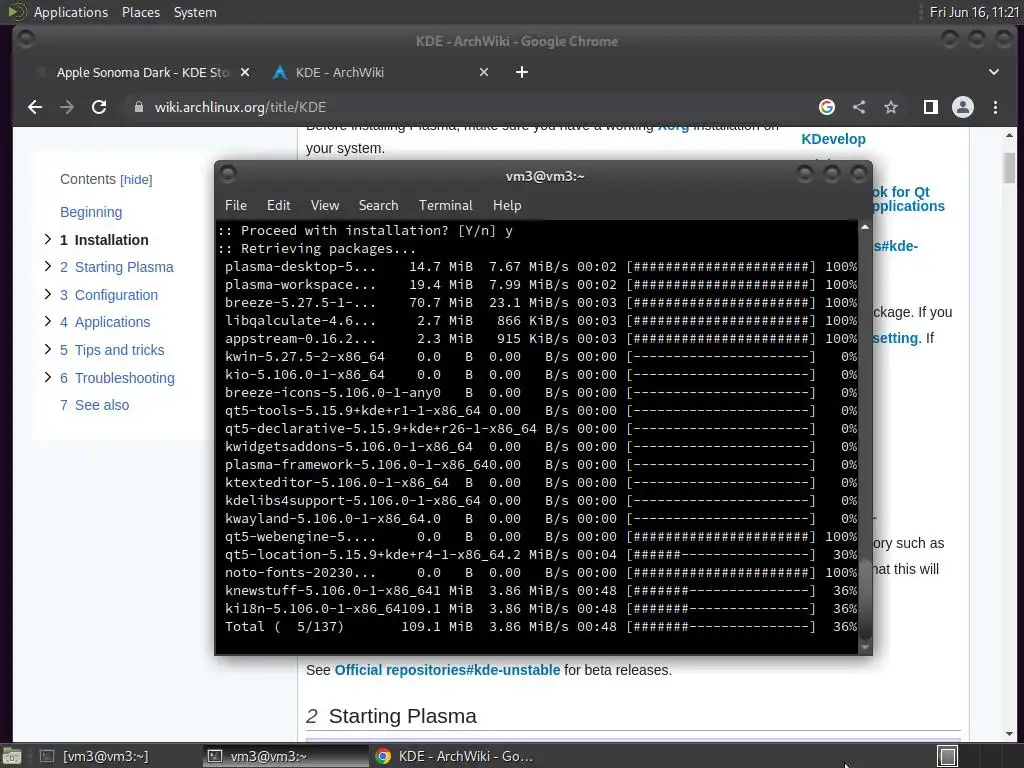This screenshot has width=1024, height=768.
Task: Click terminal window menu button on titlebar
Action: coord(228,174)
